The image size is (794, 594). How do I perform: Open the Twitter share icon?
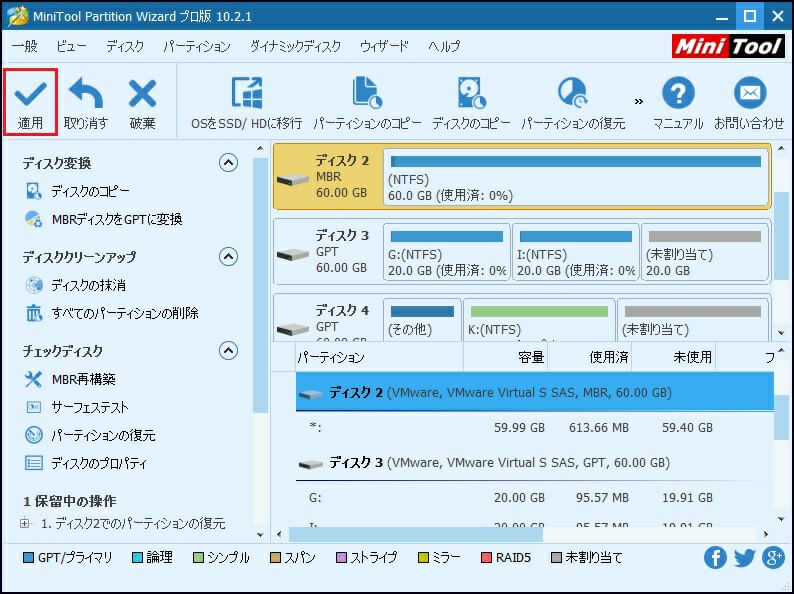[744, 558]
